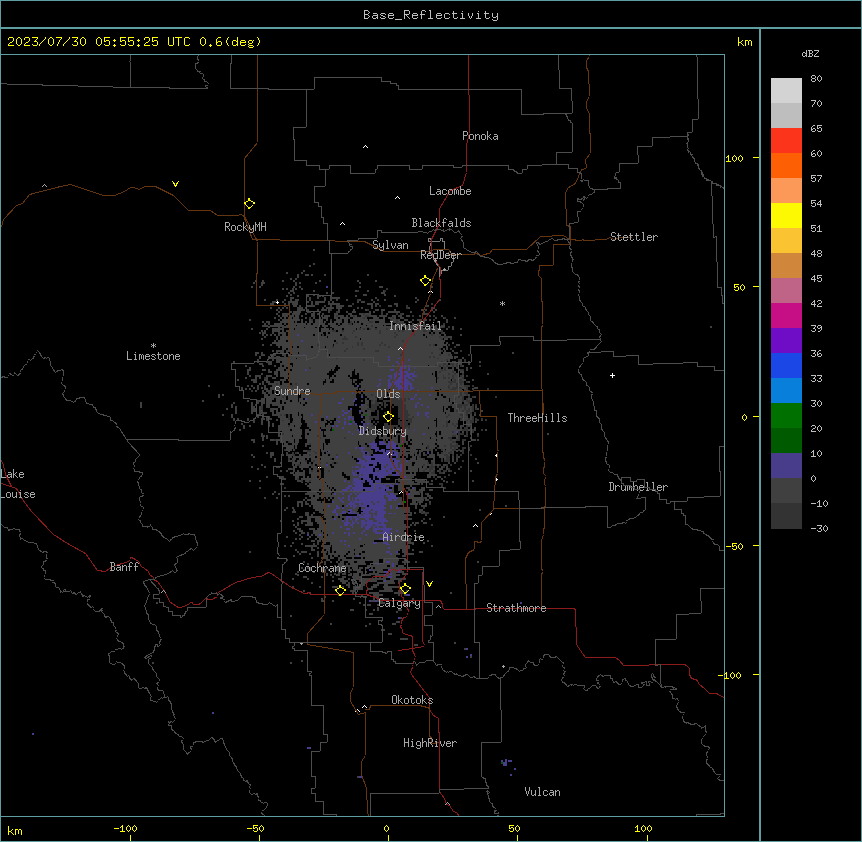
Task: Click the -50 tick on the right vertical axis
Action: (734, 546)
